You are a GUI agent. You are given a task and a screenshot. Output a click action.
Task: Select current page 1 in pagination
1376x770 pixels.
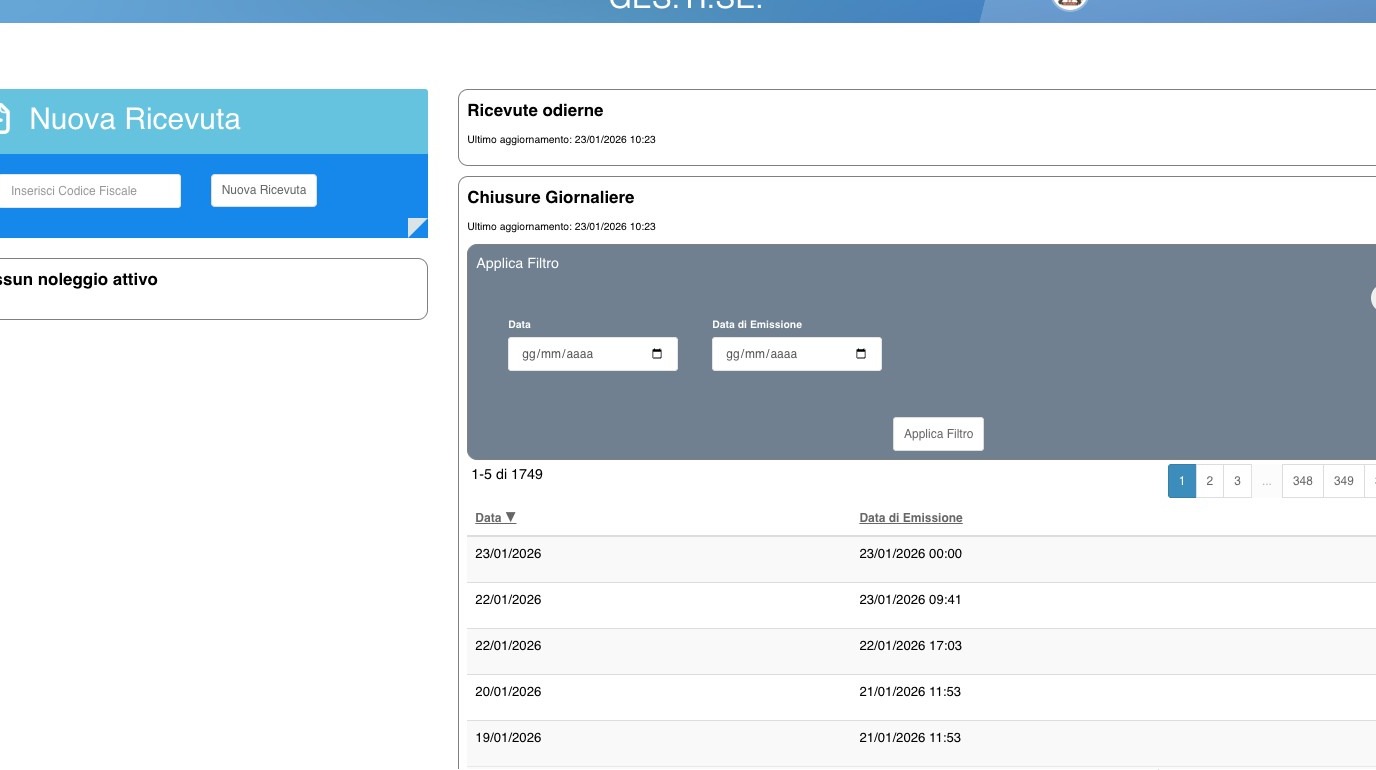pos(1181,481)
